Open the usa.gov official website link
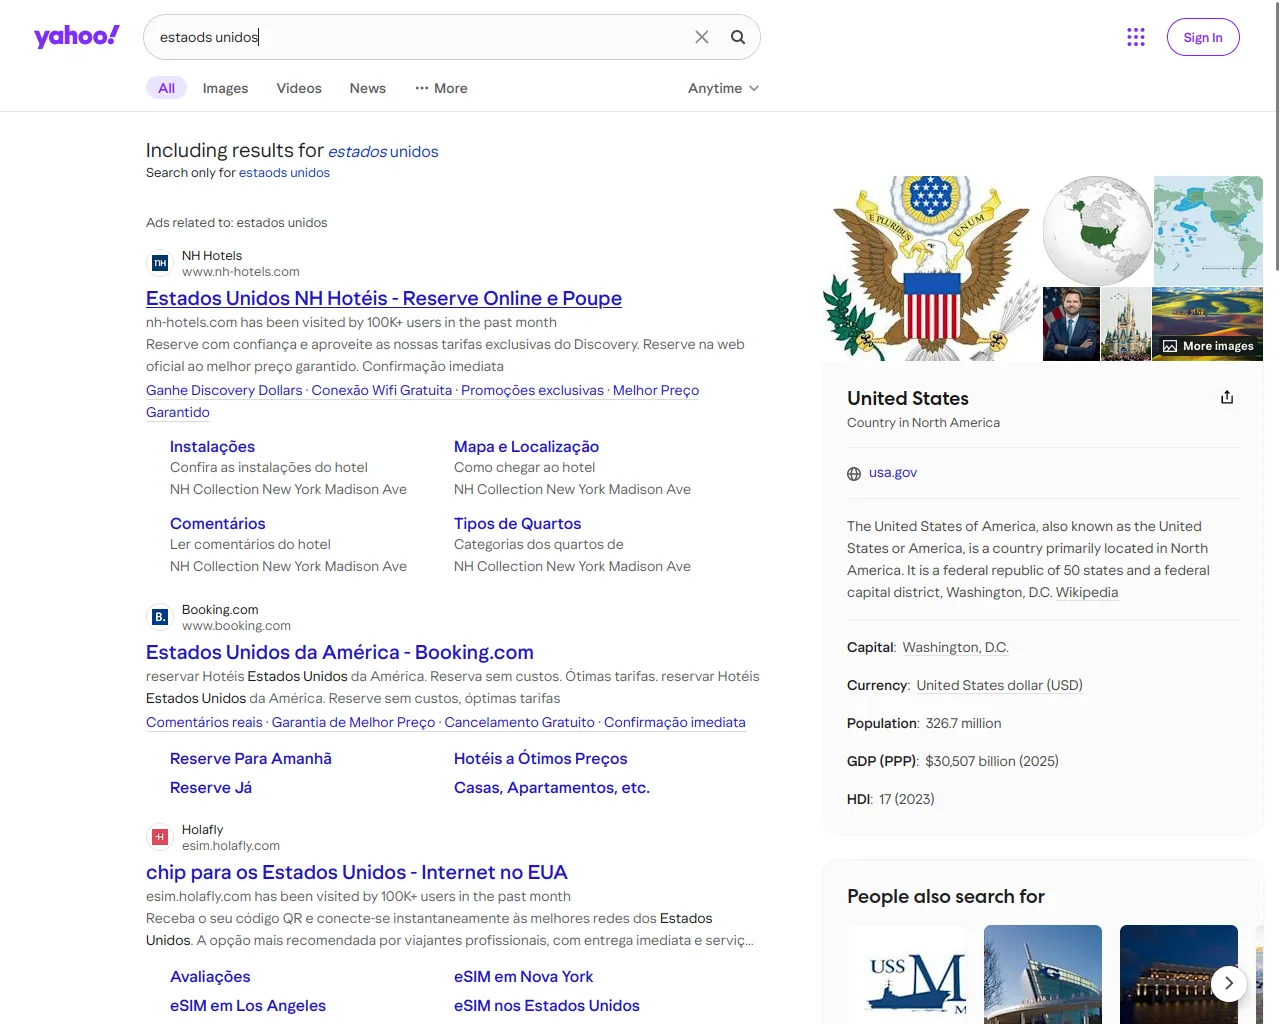 (x=892, y=473)
